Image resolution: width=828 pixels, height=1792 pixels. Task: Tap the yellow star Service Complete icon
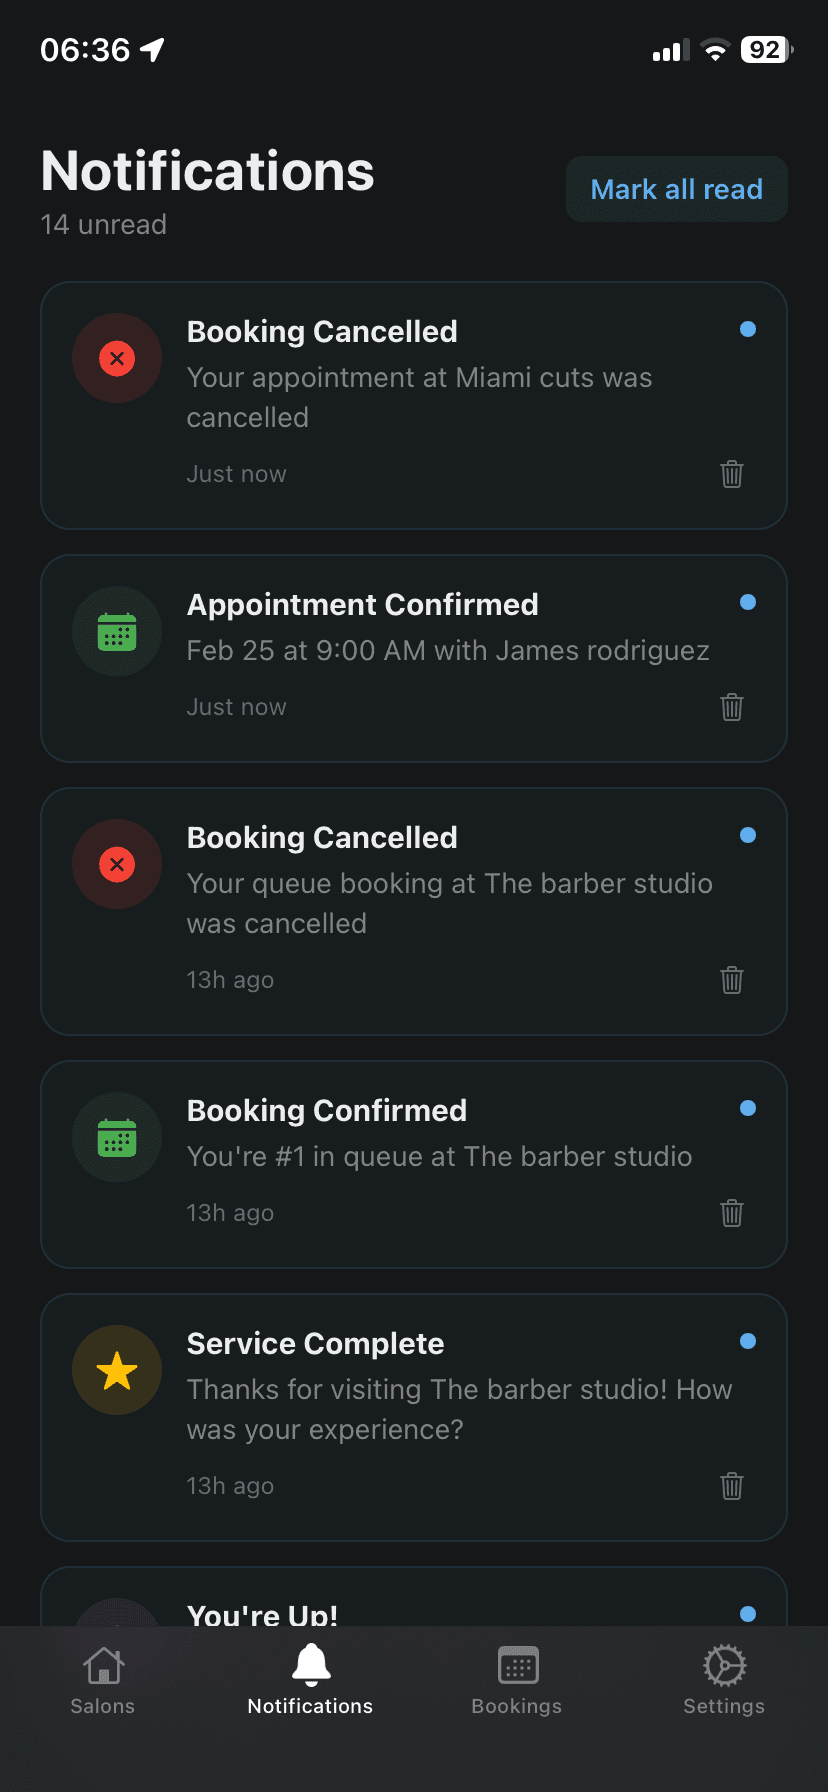[117, 1370]
